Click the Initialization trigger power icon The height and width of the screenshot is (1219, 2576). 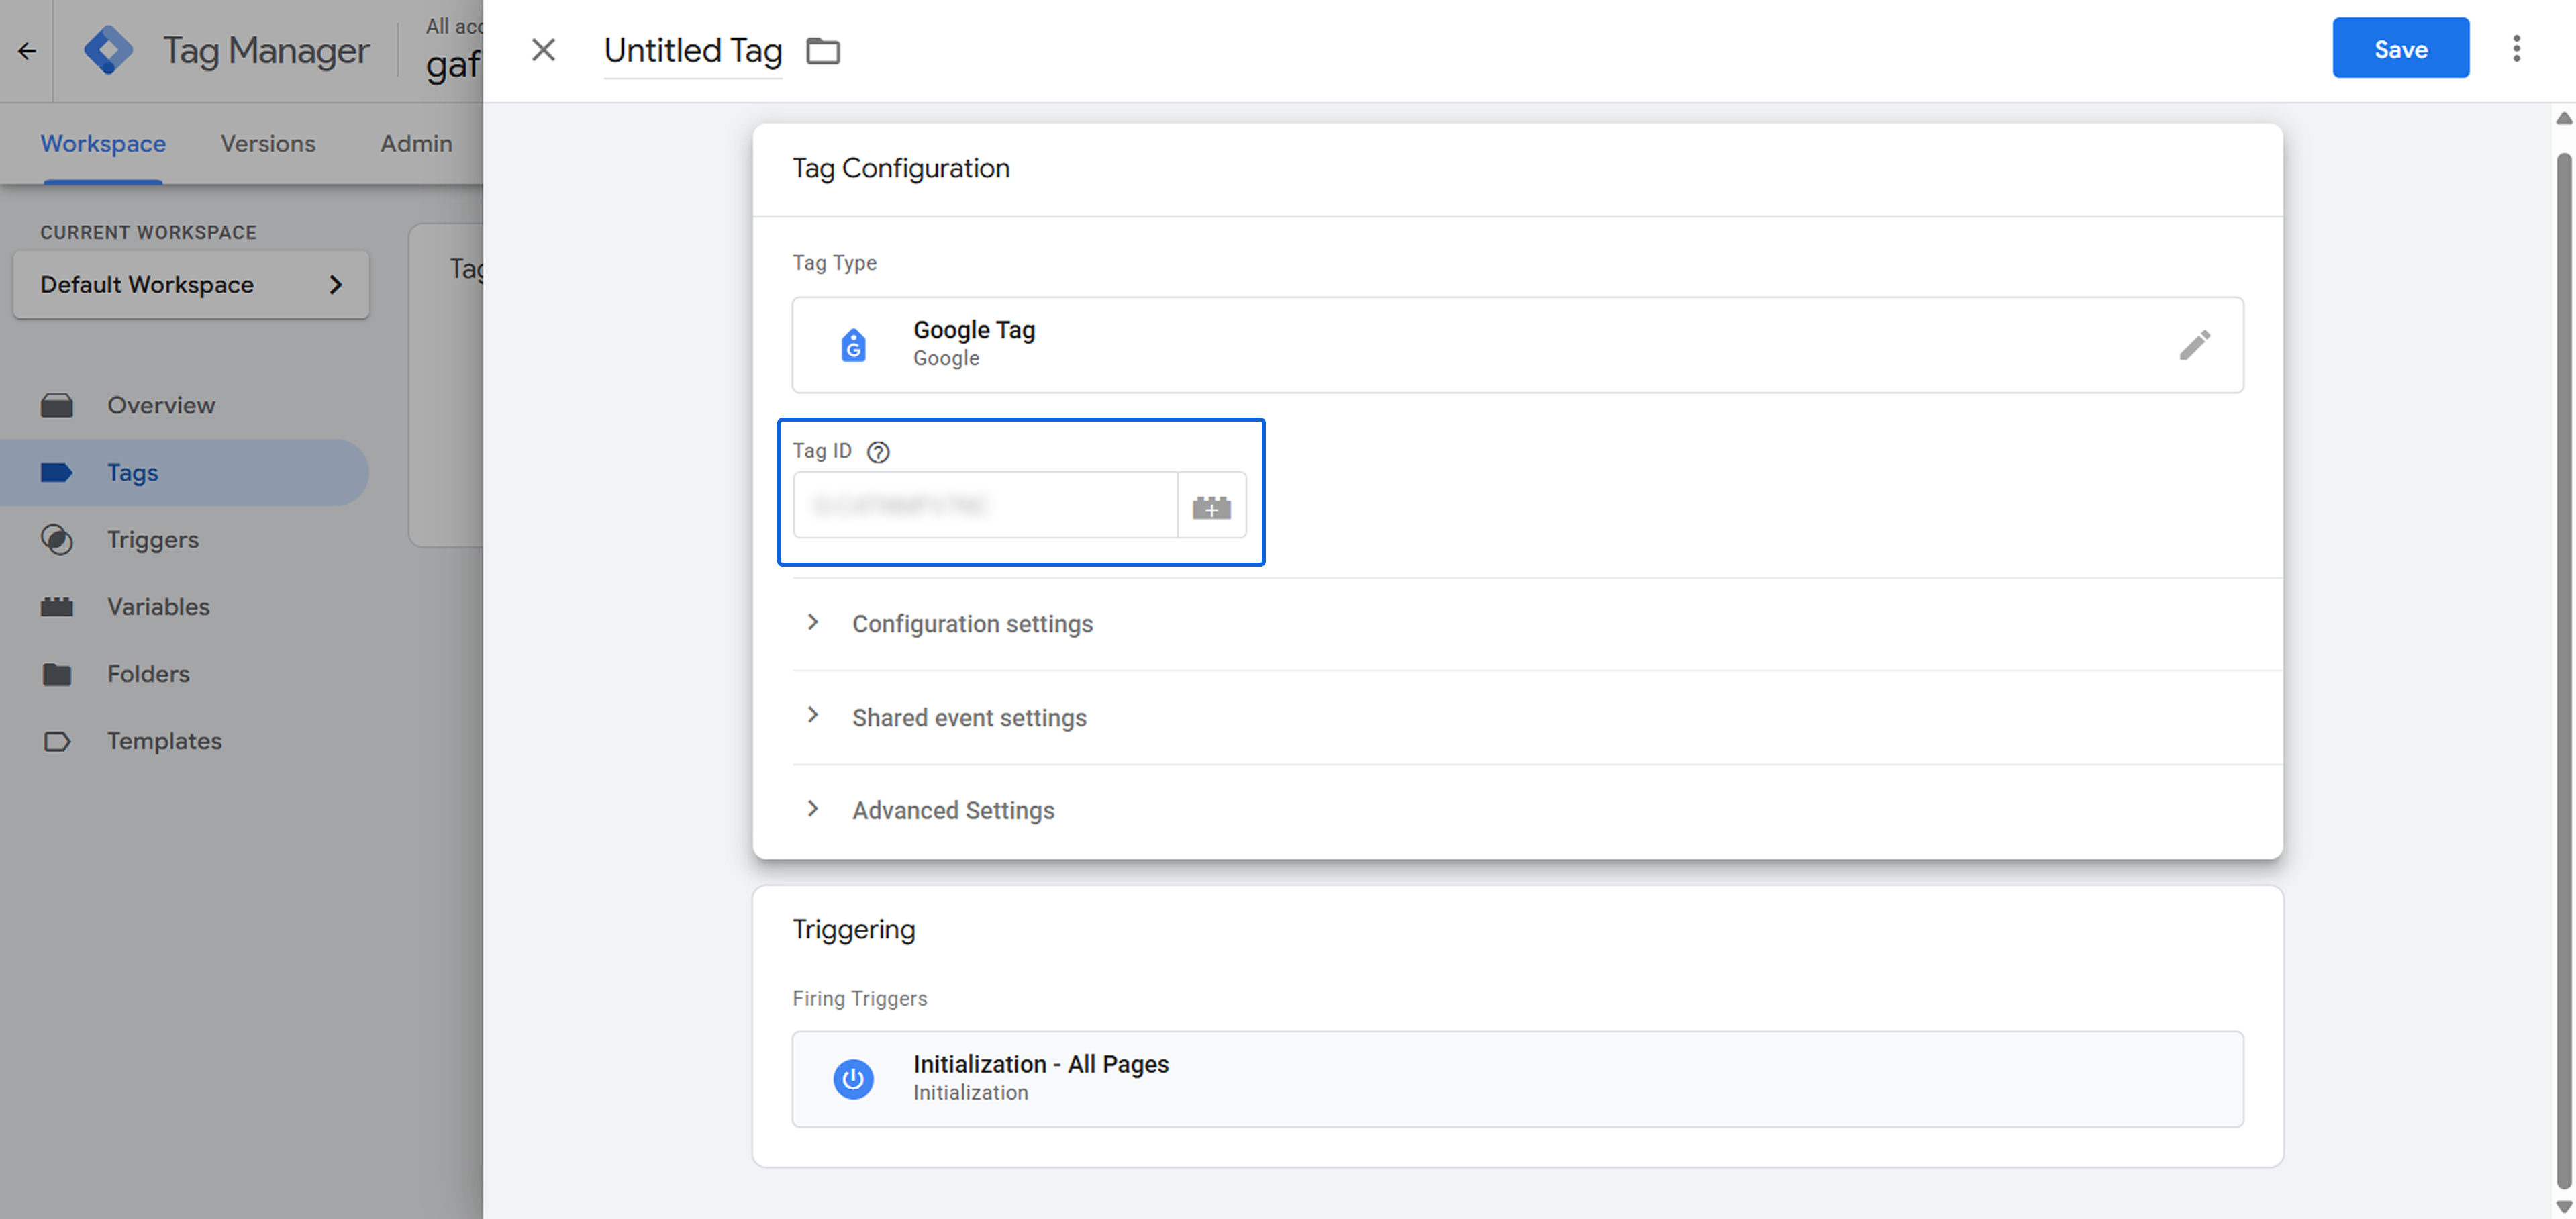point(853,1079)
